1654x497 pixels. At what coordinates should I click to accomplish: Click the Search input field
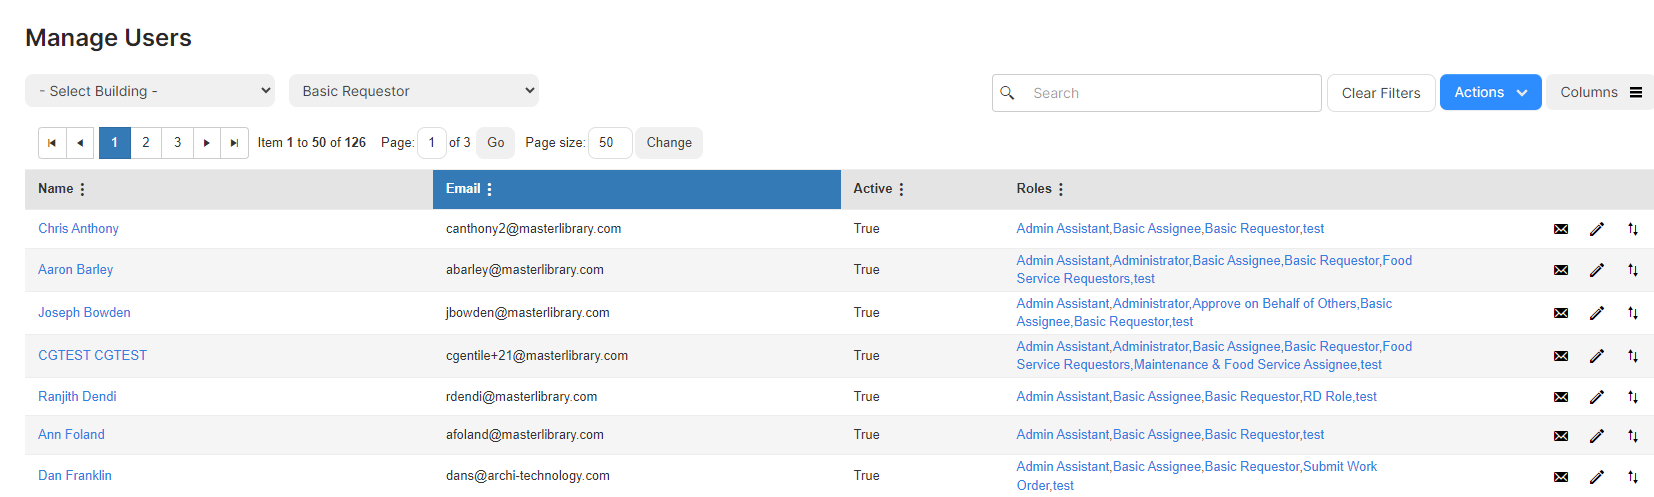pyautogui.click(x=1157, y=93)
